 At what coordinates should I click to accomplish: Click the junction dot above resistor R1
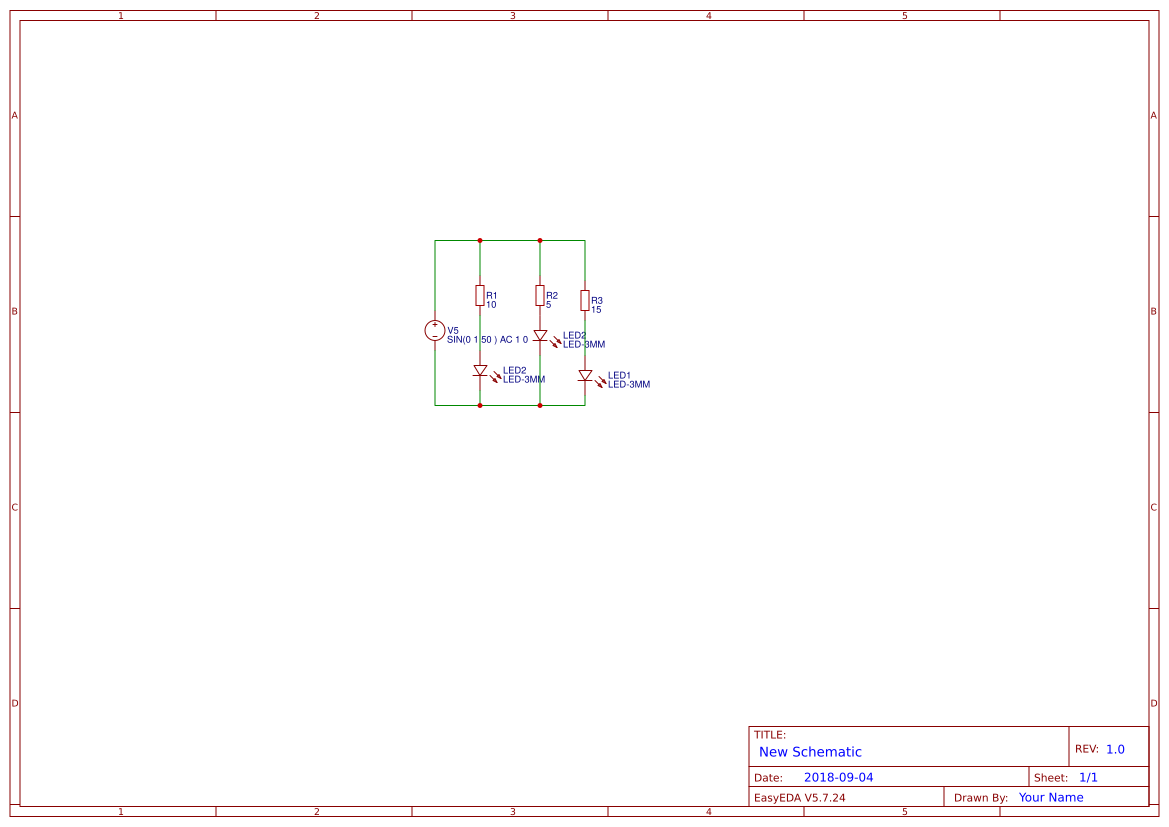(480, 240)
